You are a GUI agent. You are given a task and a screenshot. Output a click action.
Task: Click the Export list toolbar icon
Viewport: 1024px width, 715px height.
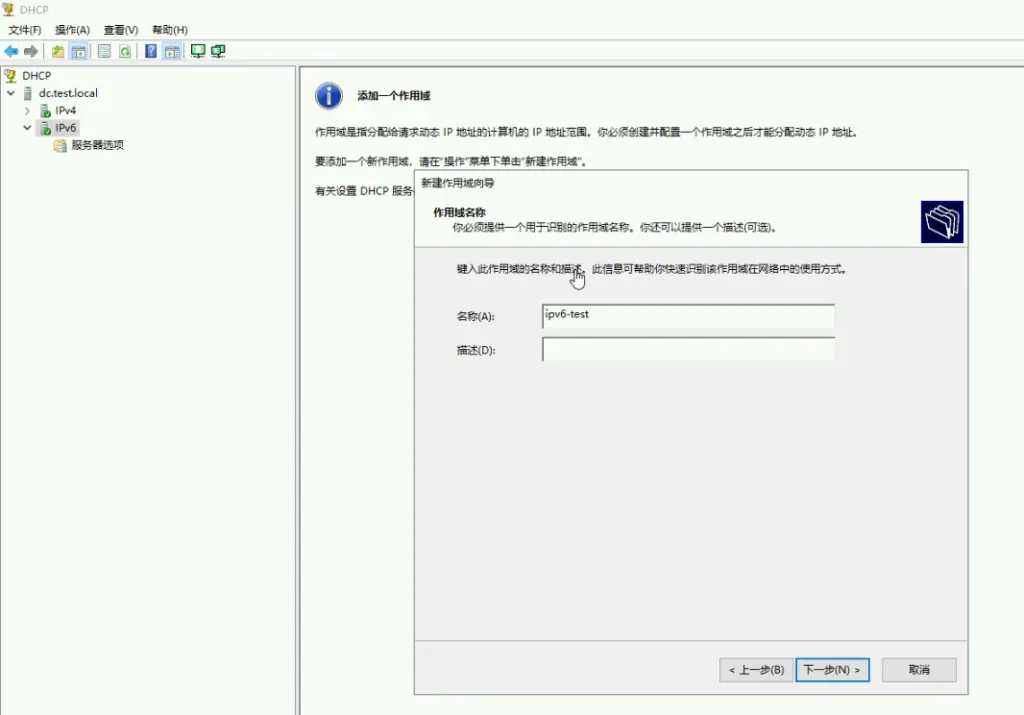point(104,51)
